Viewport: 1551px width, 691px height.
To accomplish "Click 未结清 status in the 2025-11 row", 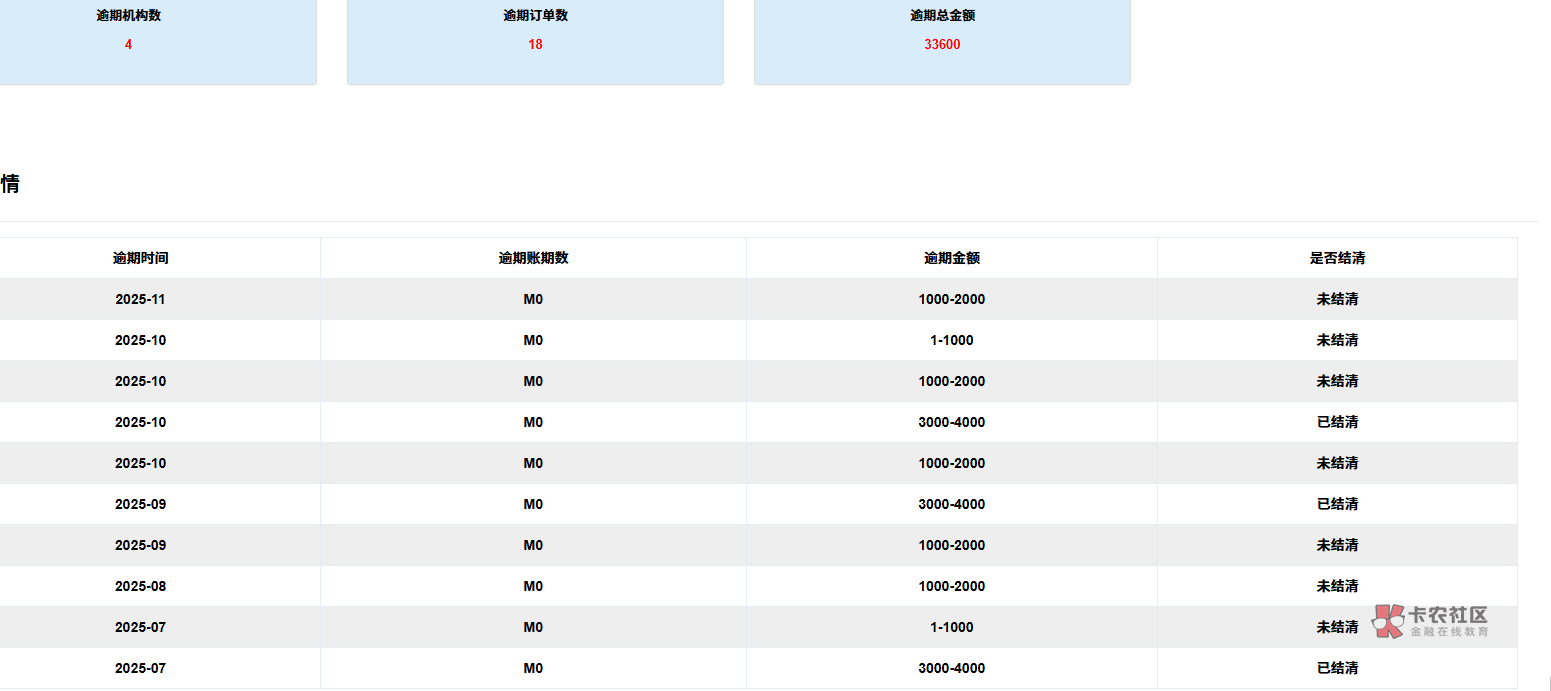I will tap(1337, 299).
